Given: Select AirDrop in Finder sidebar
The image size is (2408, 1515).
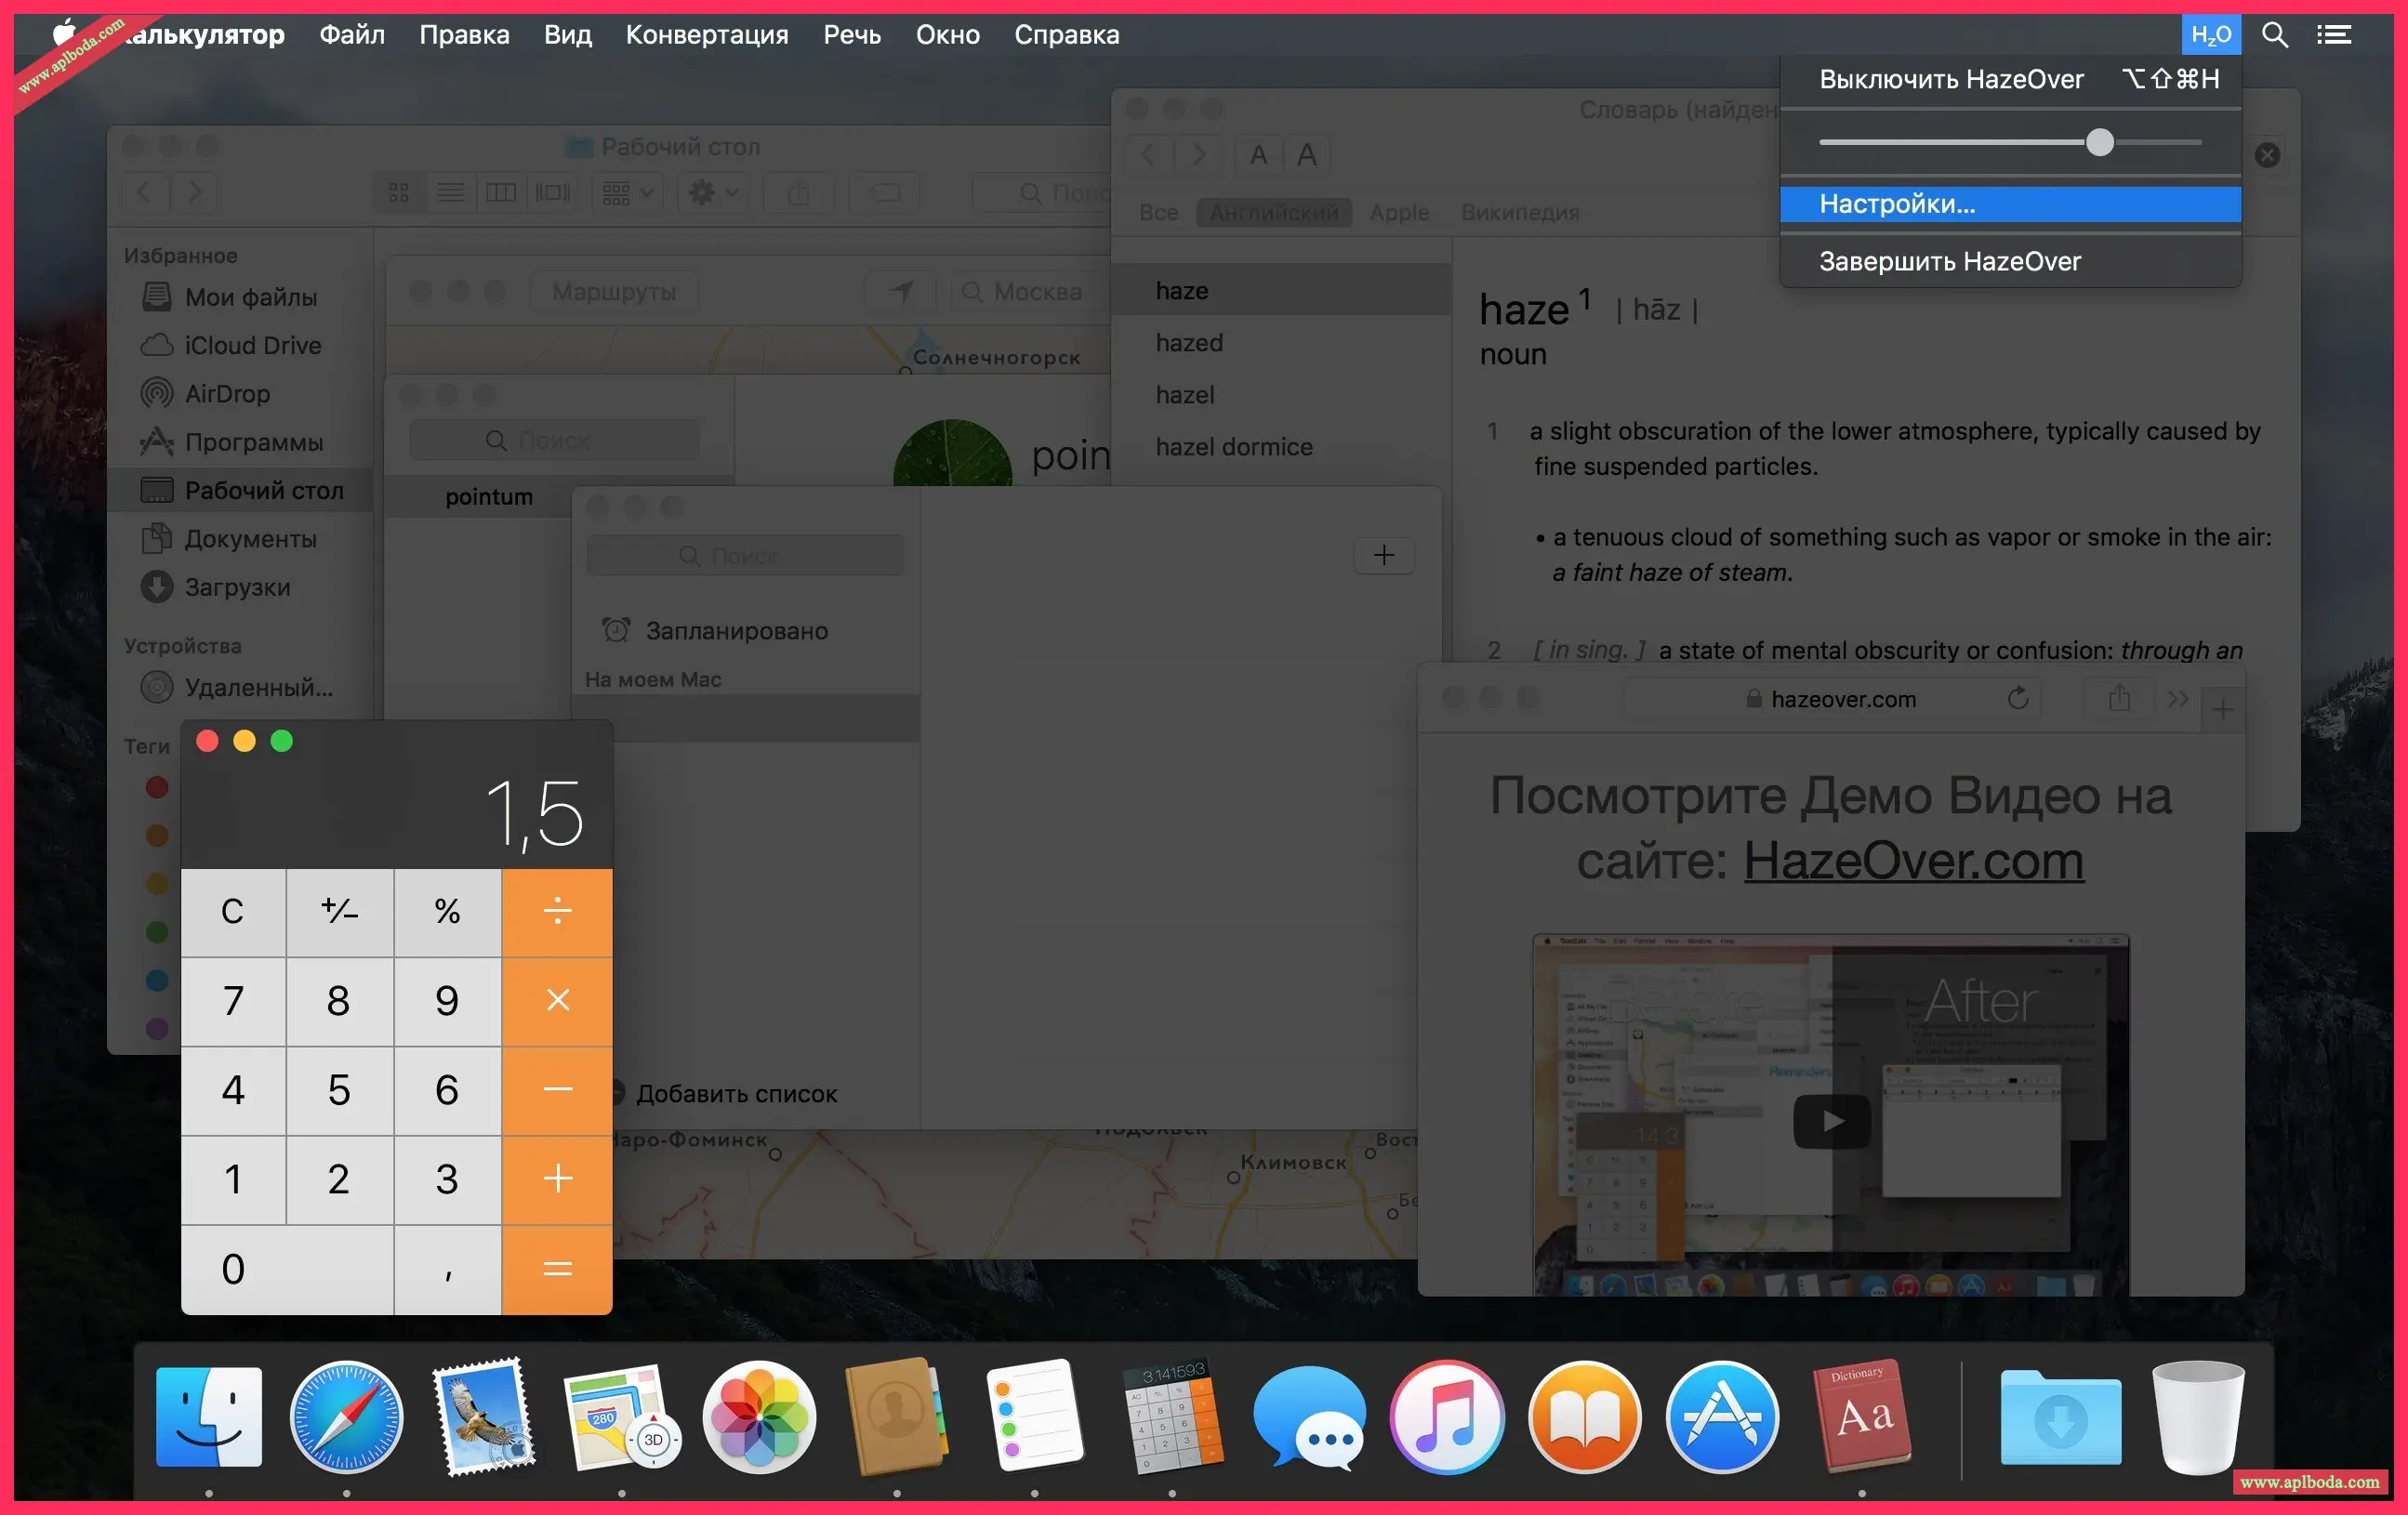Looking at the screenshot, I should coord(240,393).
